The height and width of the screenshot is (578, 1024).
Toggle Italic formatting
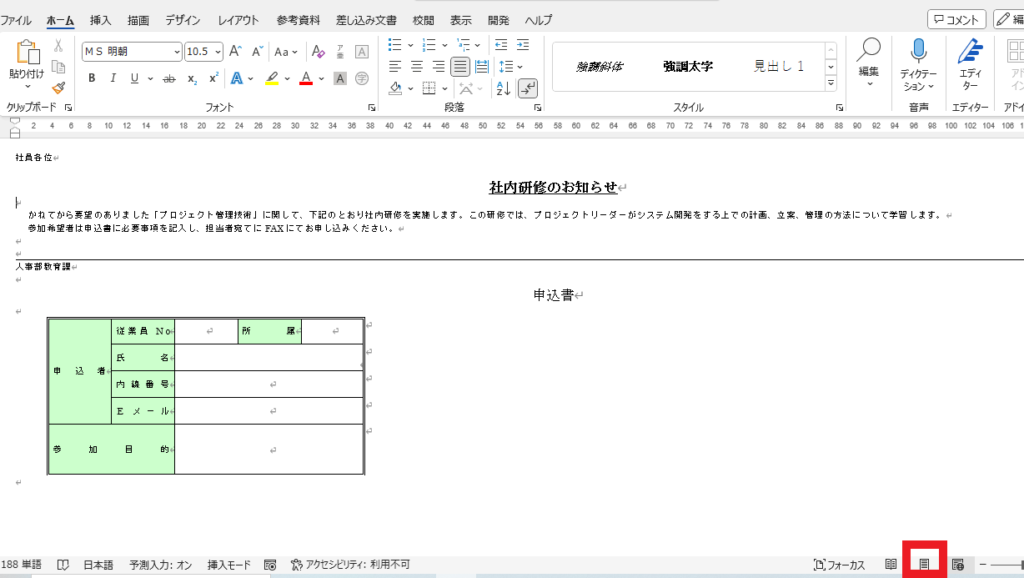113,78
